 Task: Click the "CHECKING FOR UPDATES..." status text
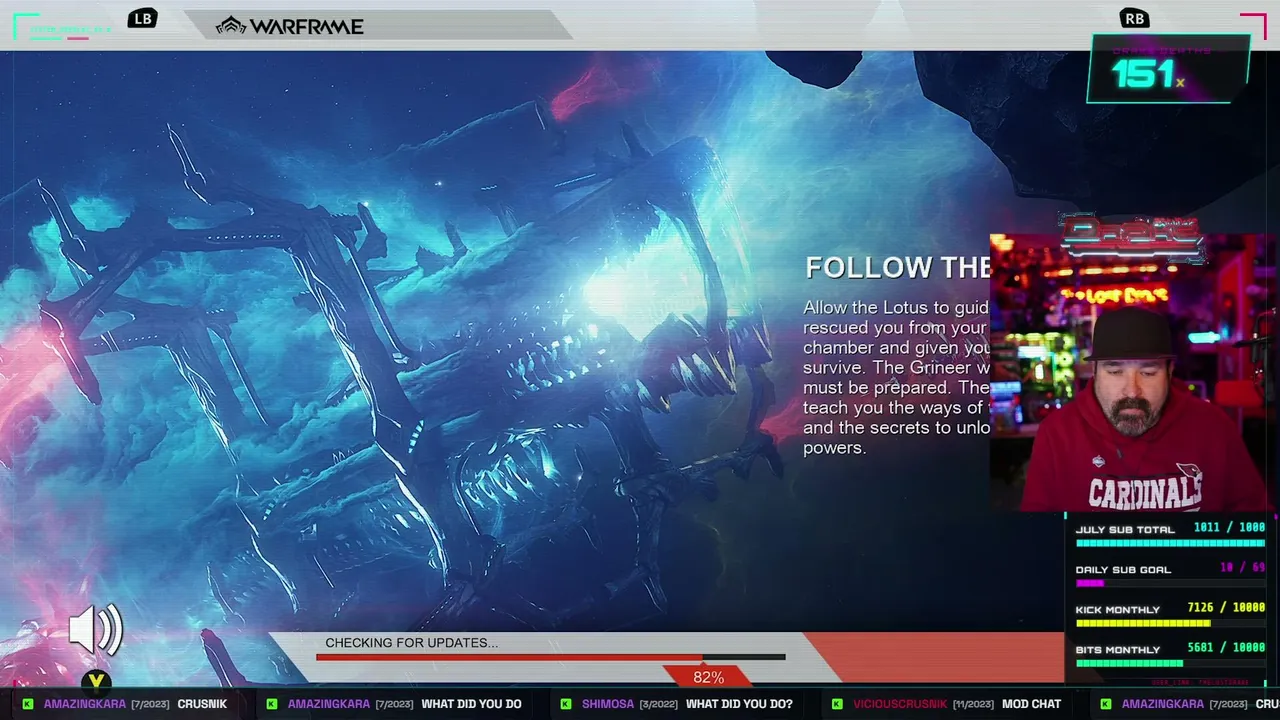(x=411, y=643)
